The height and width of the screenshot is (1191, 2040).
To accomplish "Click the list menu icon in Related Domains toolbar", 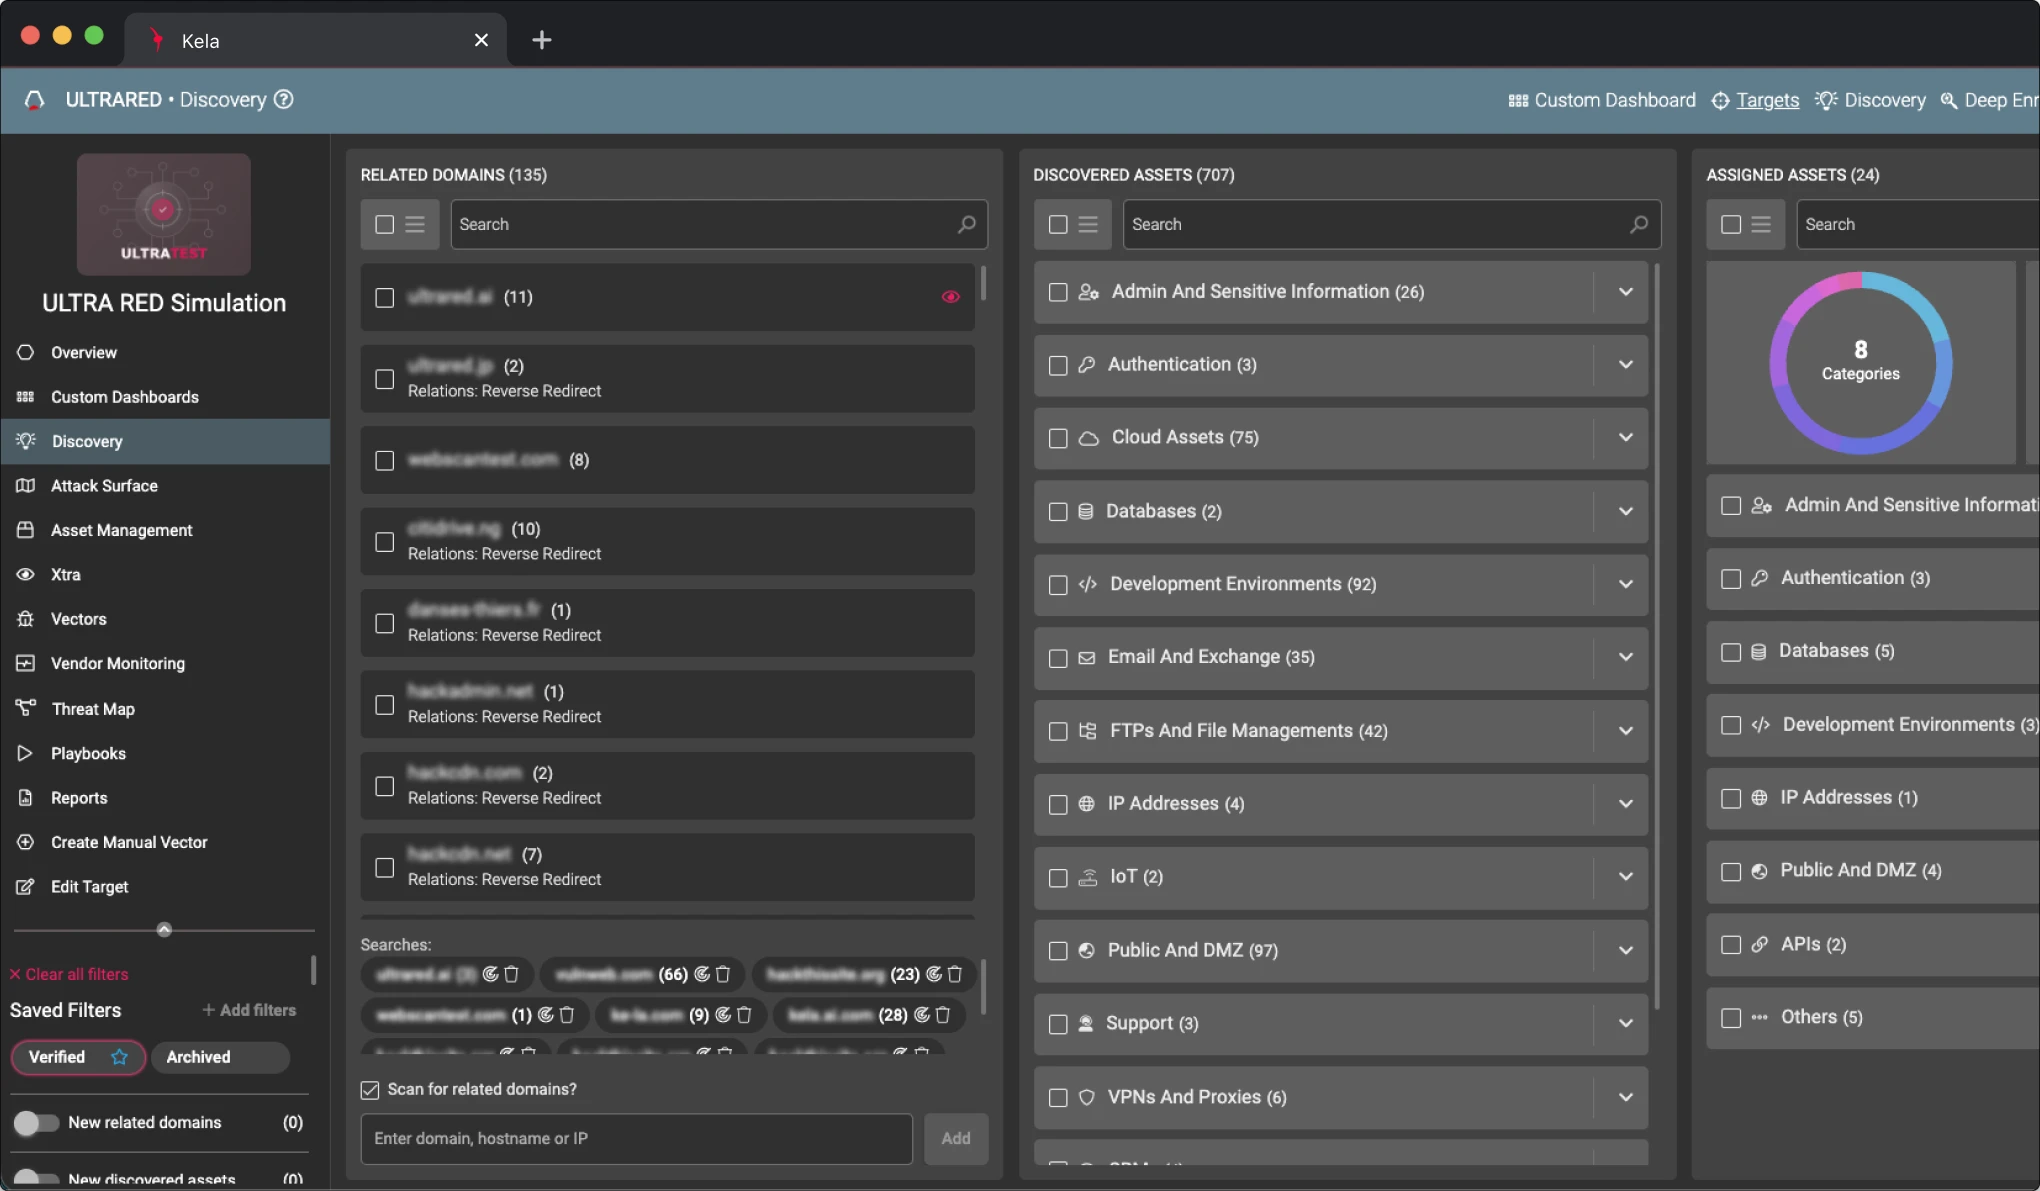I will (x=415, y=224).
